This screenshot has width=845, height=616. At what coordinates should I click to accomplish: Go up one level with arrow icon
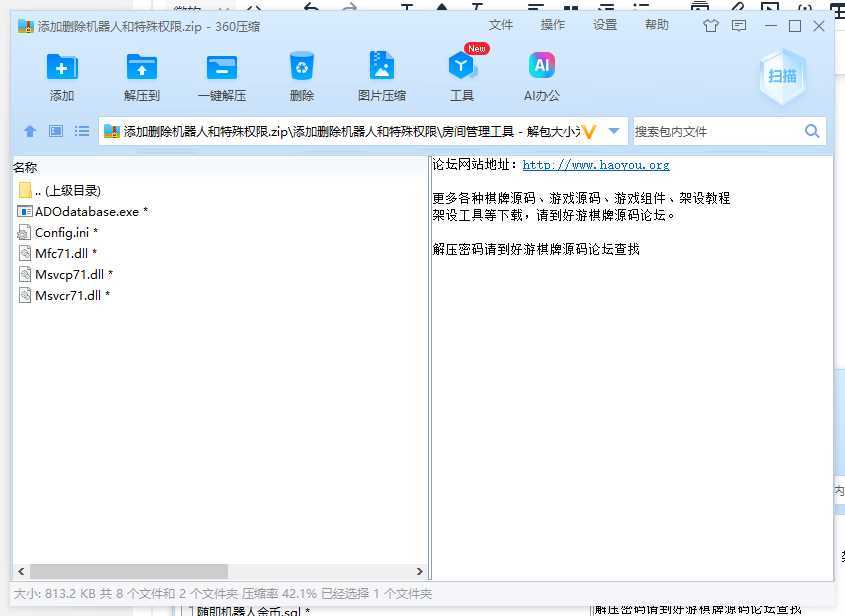30,131
